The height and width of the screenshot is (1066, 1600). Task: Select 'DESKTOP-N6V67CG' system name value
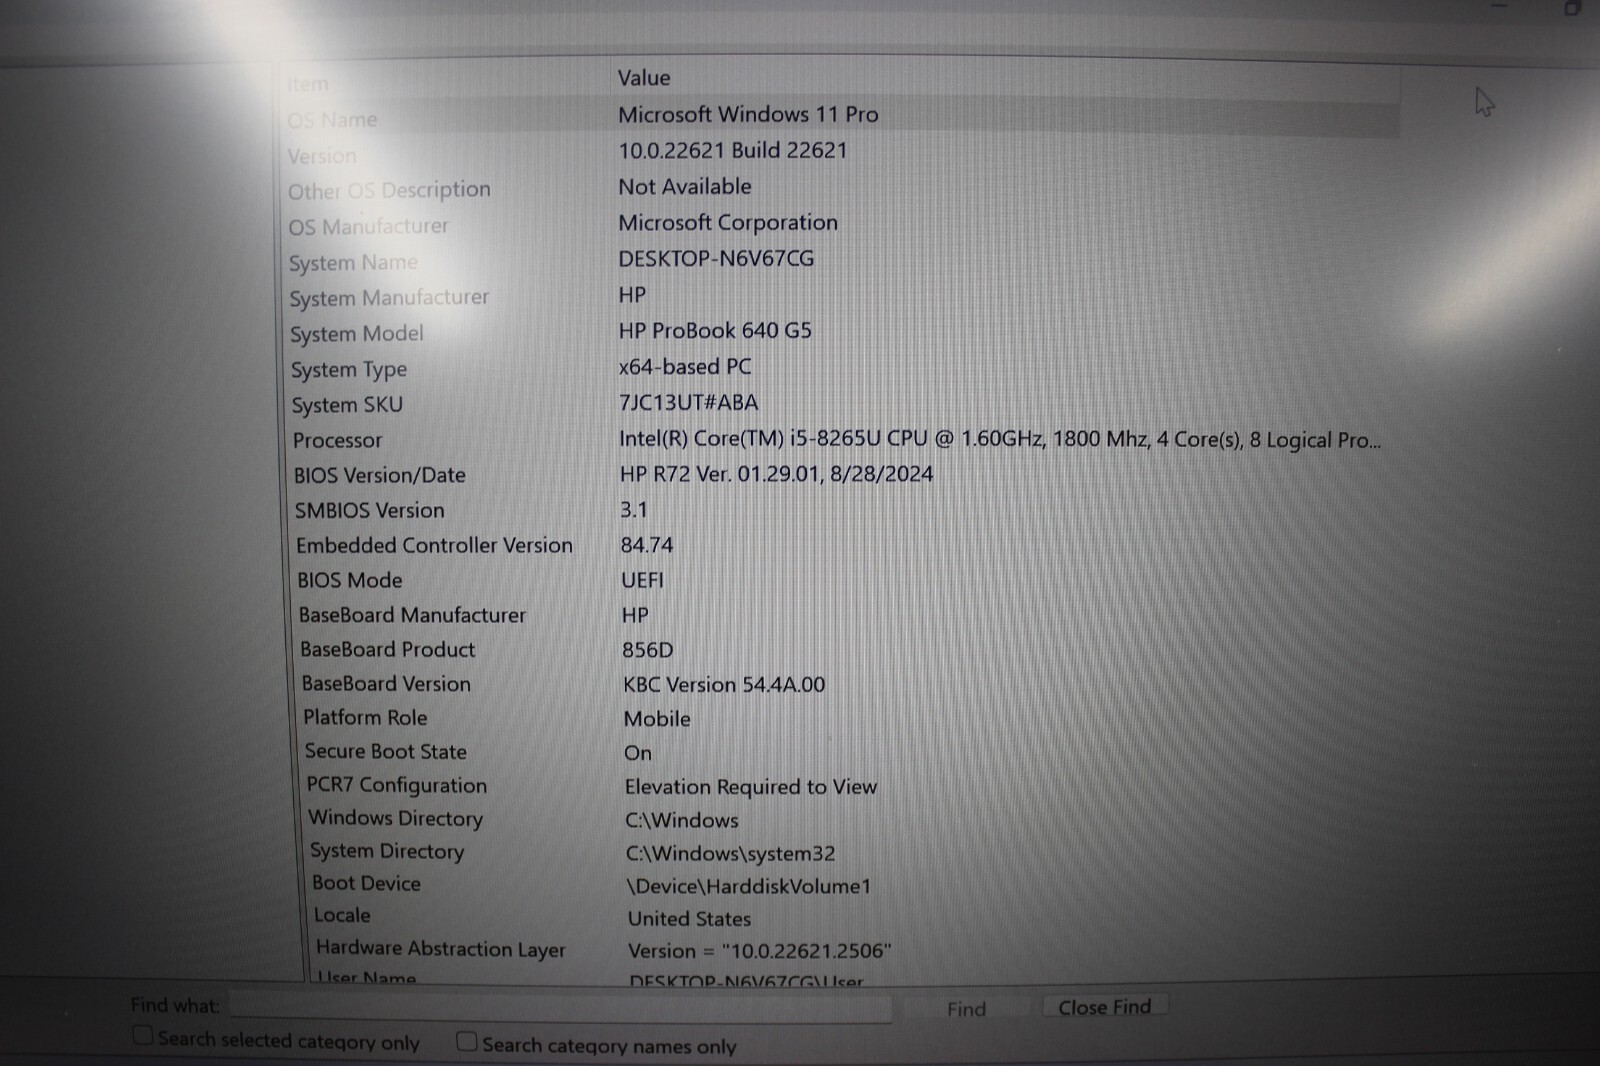tap(716, 259)
